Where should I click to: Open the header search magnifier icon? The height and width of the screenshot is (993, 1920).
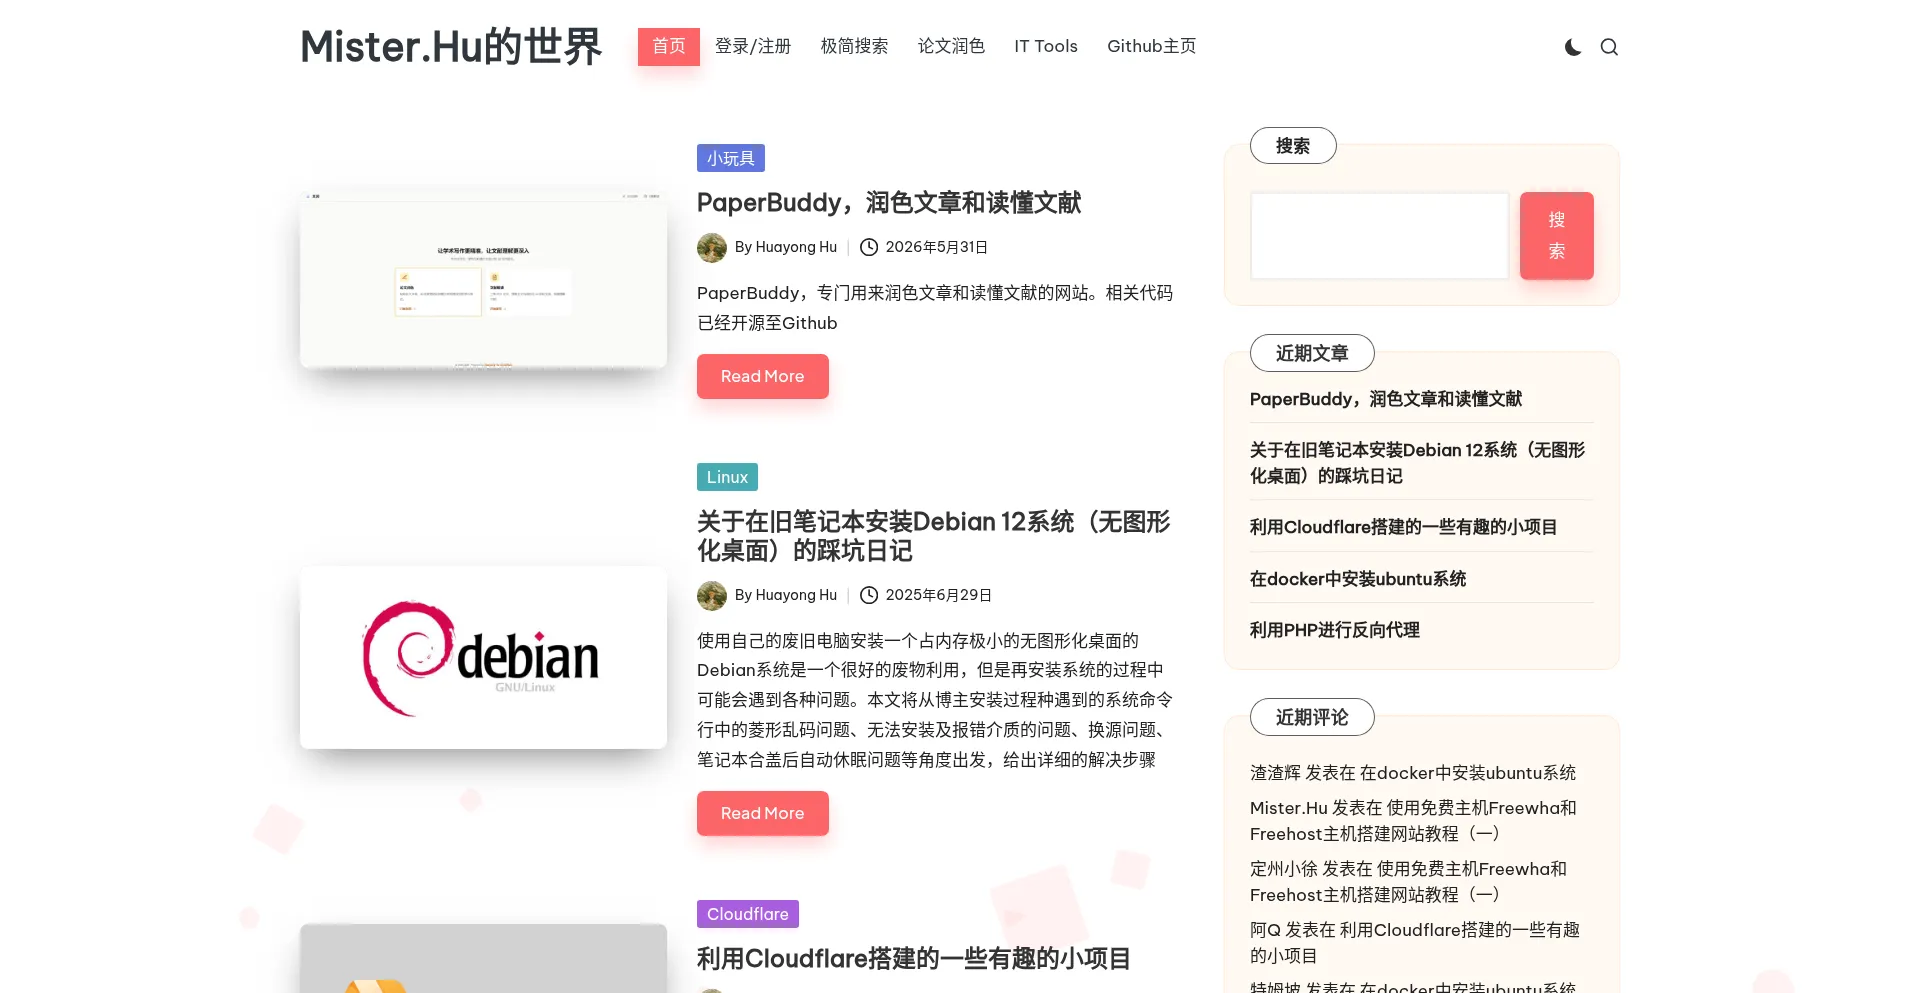coord(1609,47)
